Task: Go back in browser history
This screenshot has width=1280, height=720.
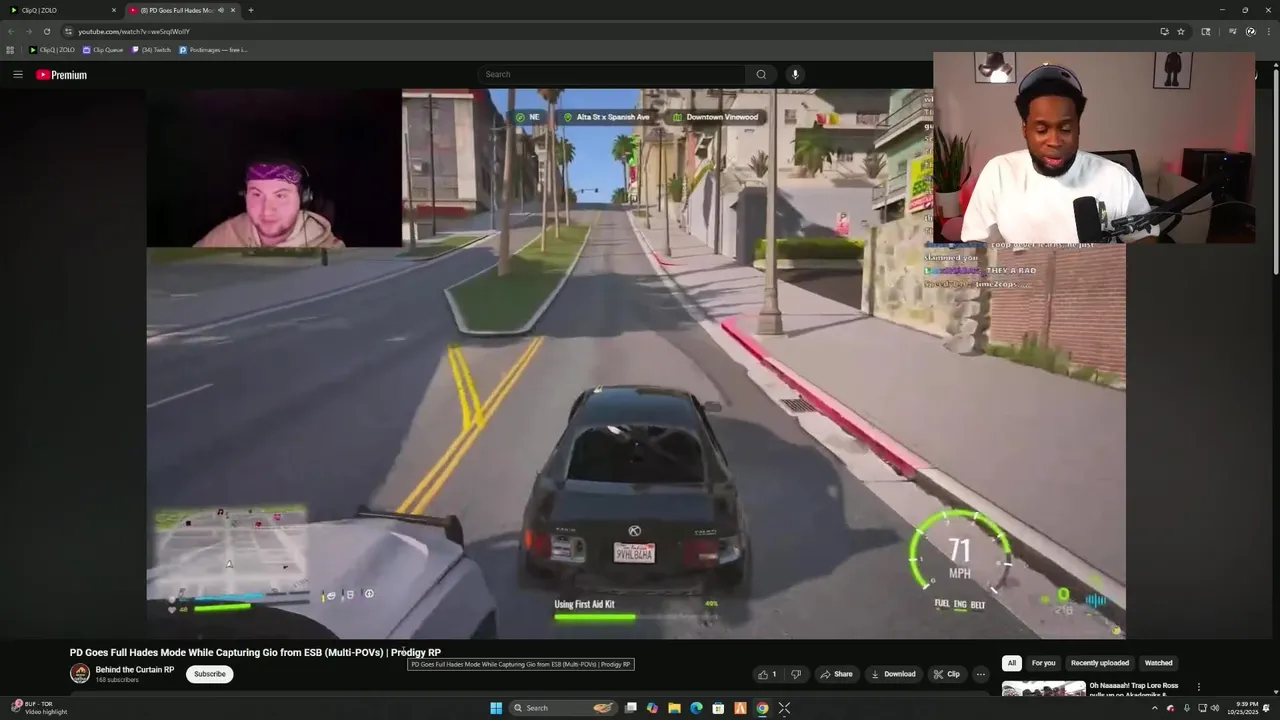Action: (11, 31)
